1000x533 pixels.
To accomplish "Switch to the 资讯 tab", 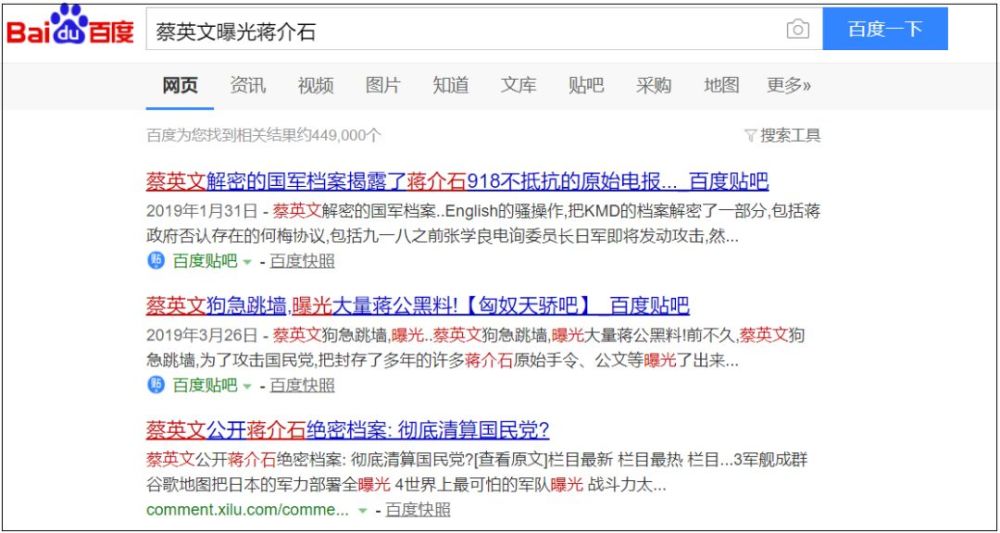I will pyautogui.click(x=248, y=85).
